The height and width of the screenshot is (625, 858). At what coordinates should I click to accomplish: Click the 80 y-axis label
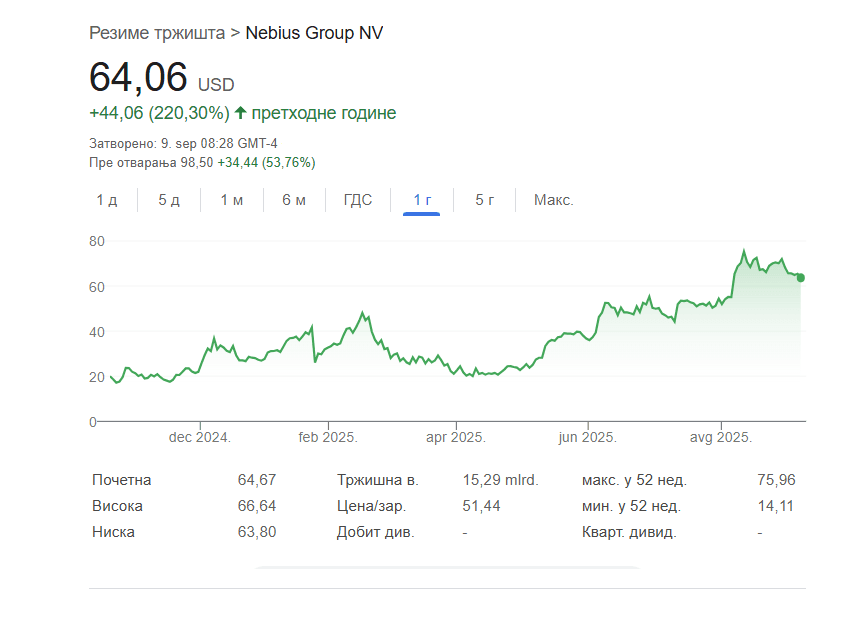point(97,241)
